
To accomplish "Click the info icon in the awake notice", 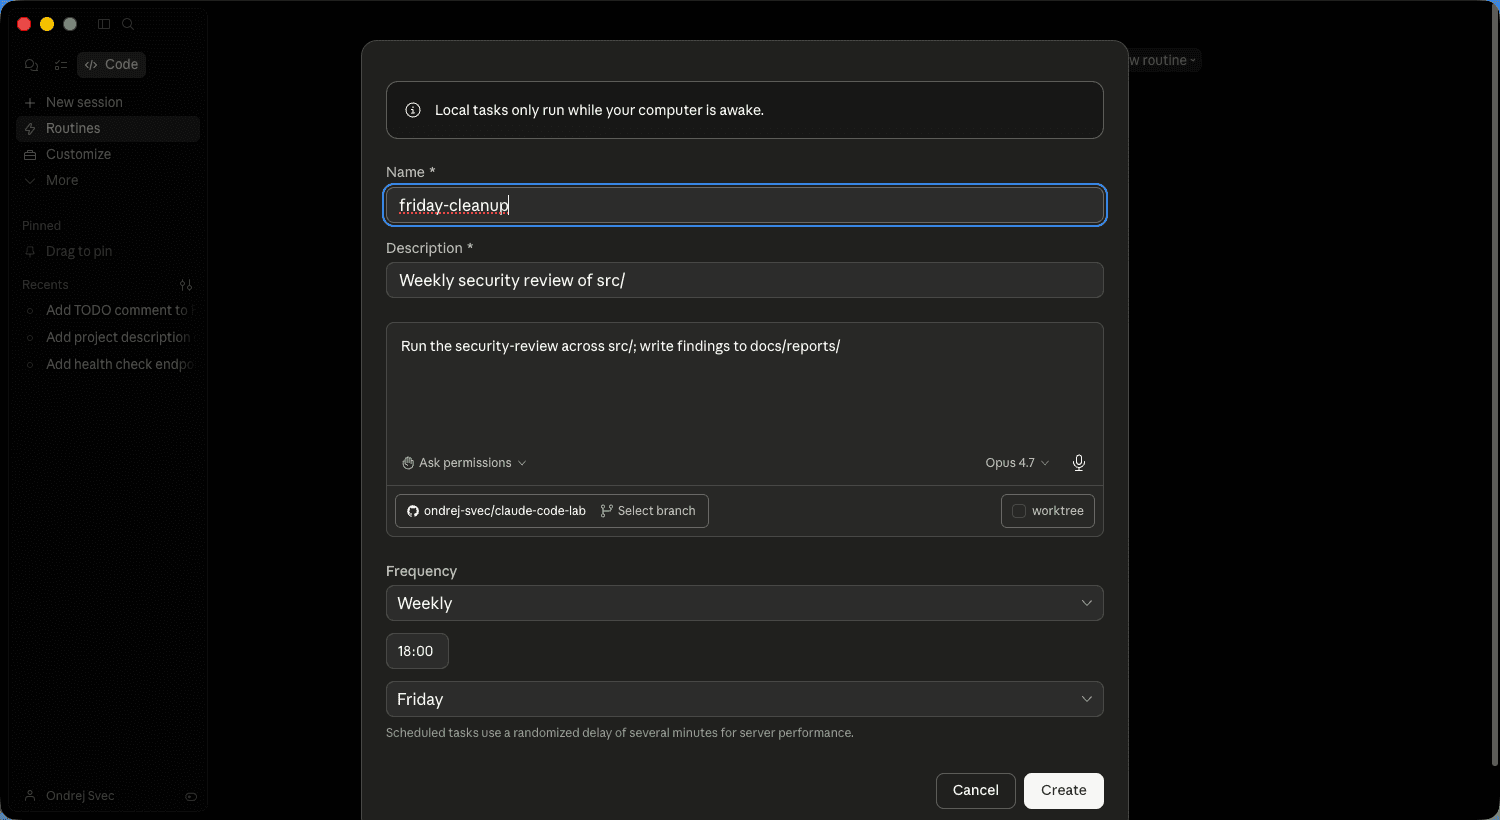I will coord(413,110).
